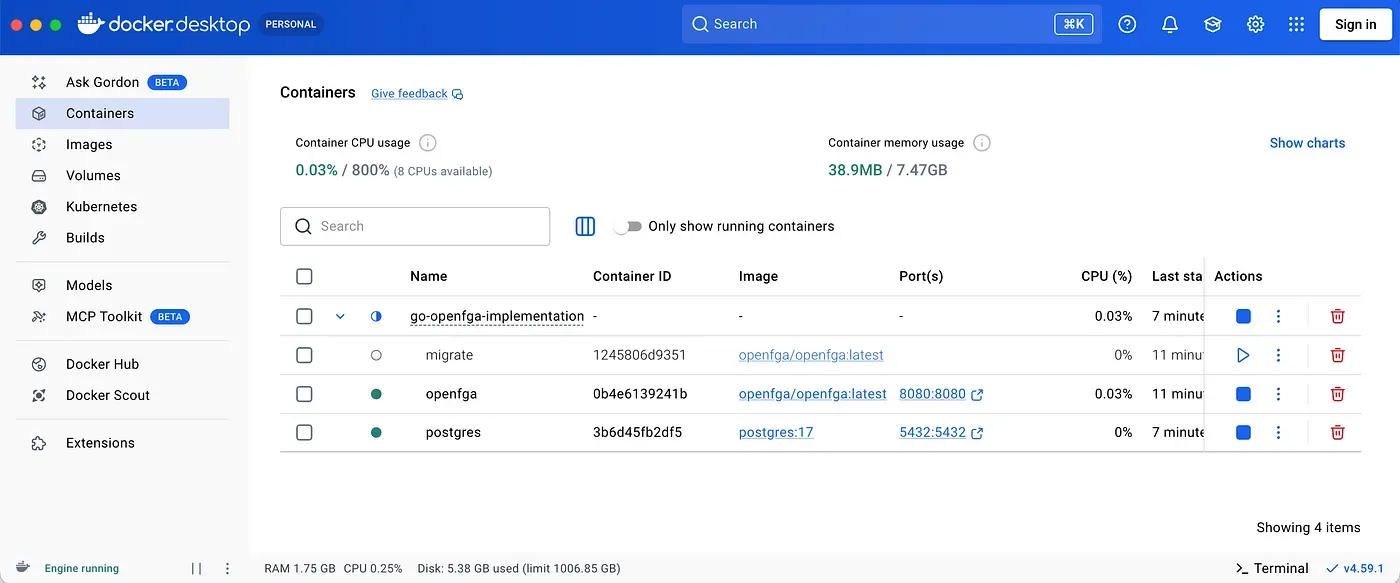Open the Learning center graduation cap icon
Screen dimensions: 1400x583
(1213, 24)
